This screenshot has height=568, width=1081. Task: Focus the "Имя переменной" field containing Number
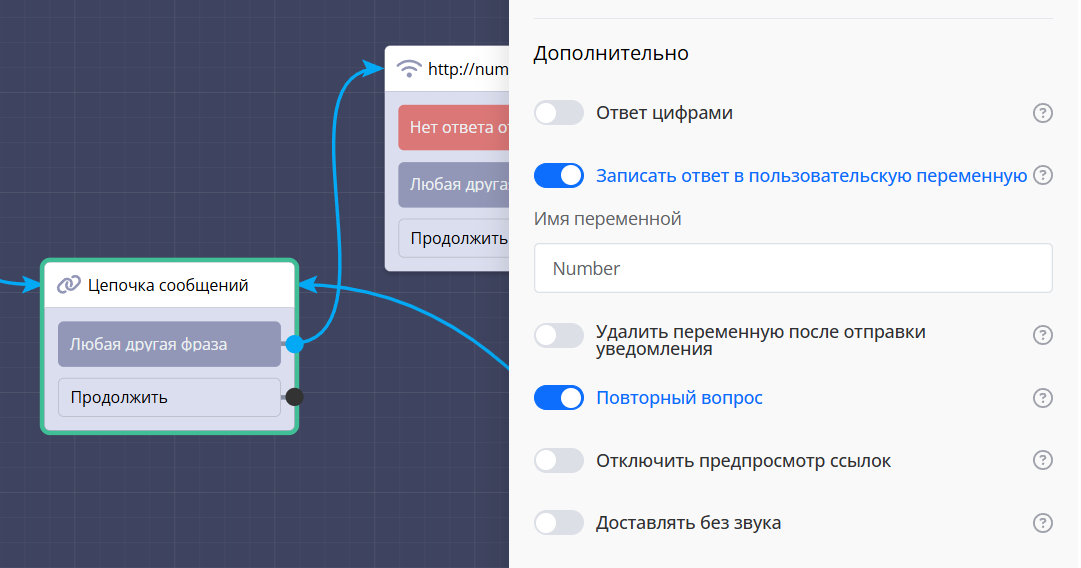(792, 268)
